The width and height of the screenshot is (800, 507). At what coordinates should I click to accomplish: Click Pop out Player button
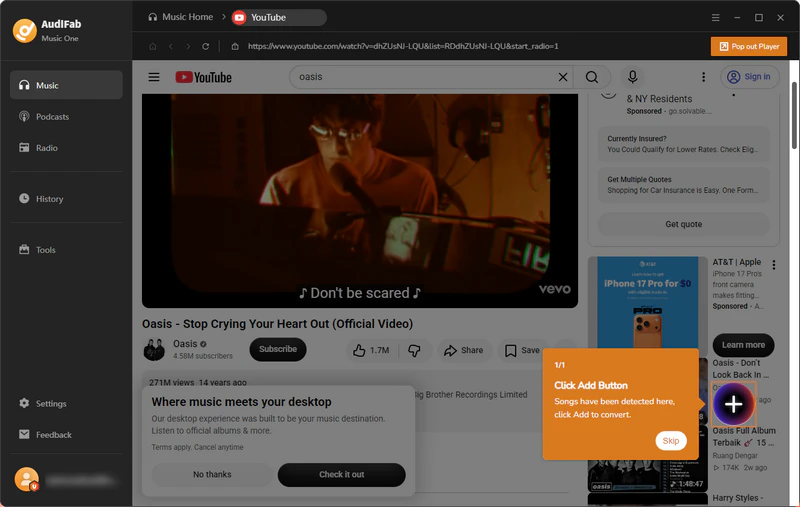[x=748, y=46]
